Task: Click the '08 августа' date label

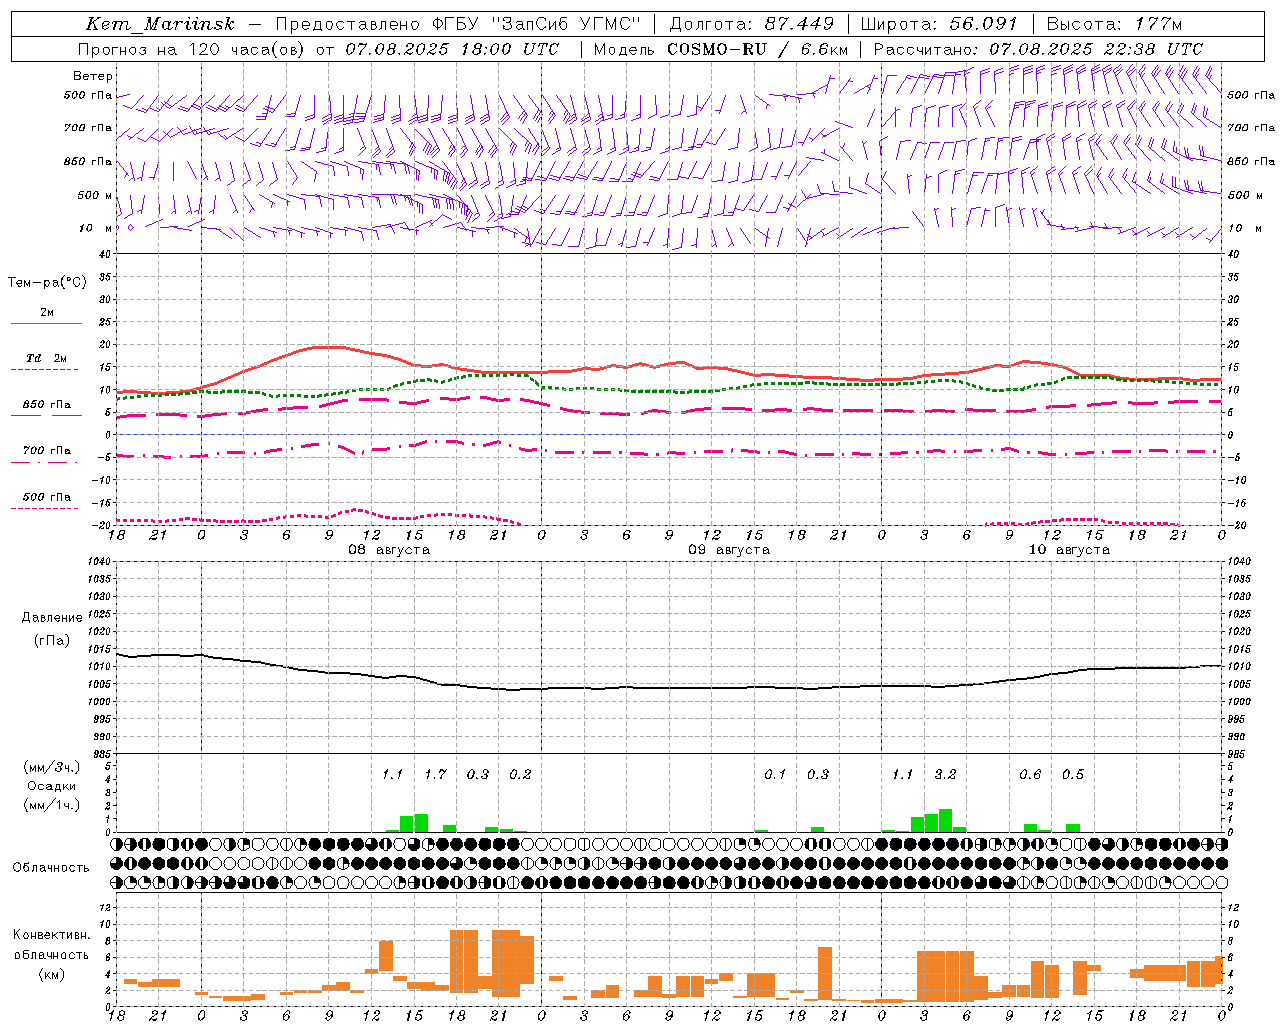Action: [x=389, y=550]
